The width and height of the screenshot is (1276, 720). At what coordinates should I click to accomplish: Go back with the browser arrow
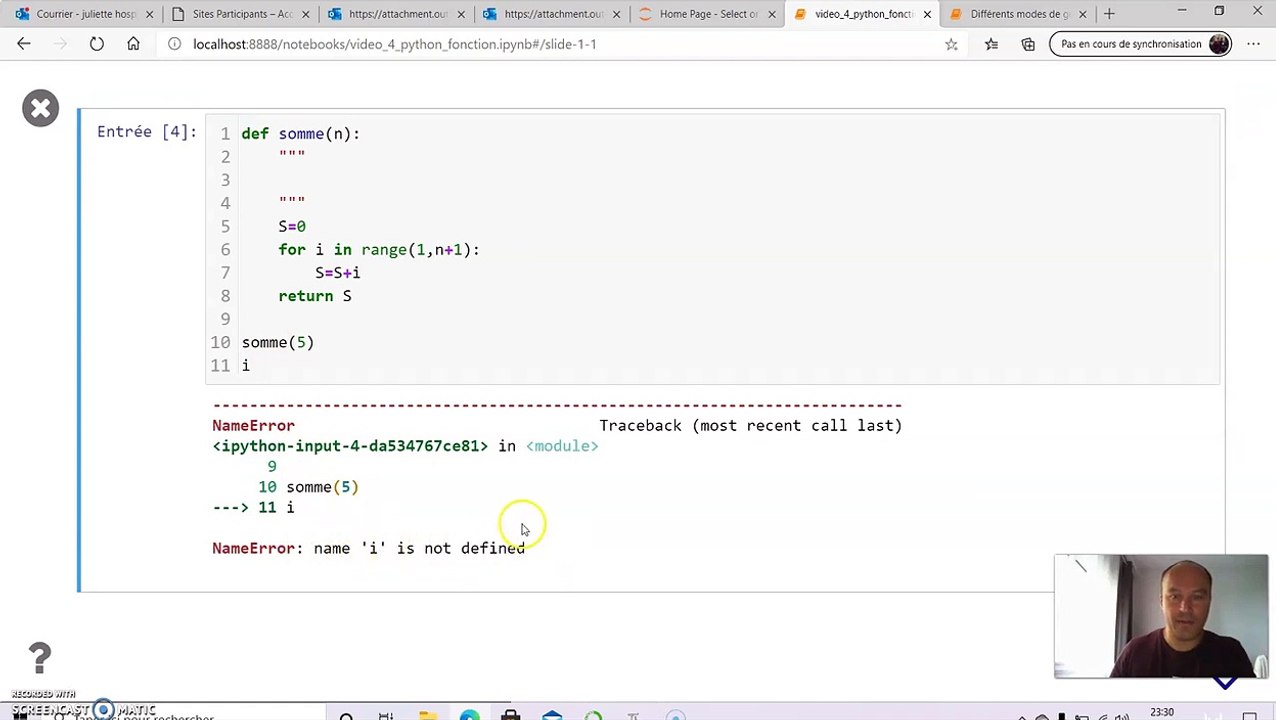click(24, 44)
